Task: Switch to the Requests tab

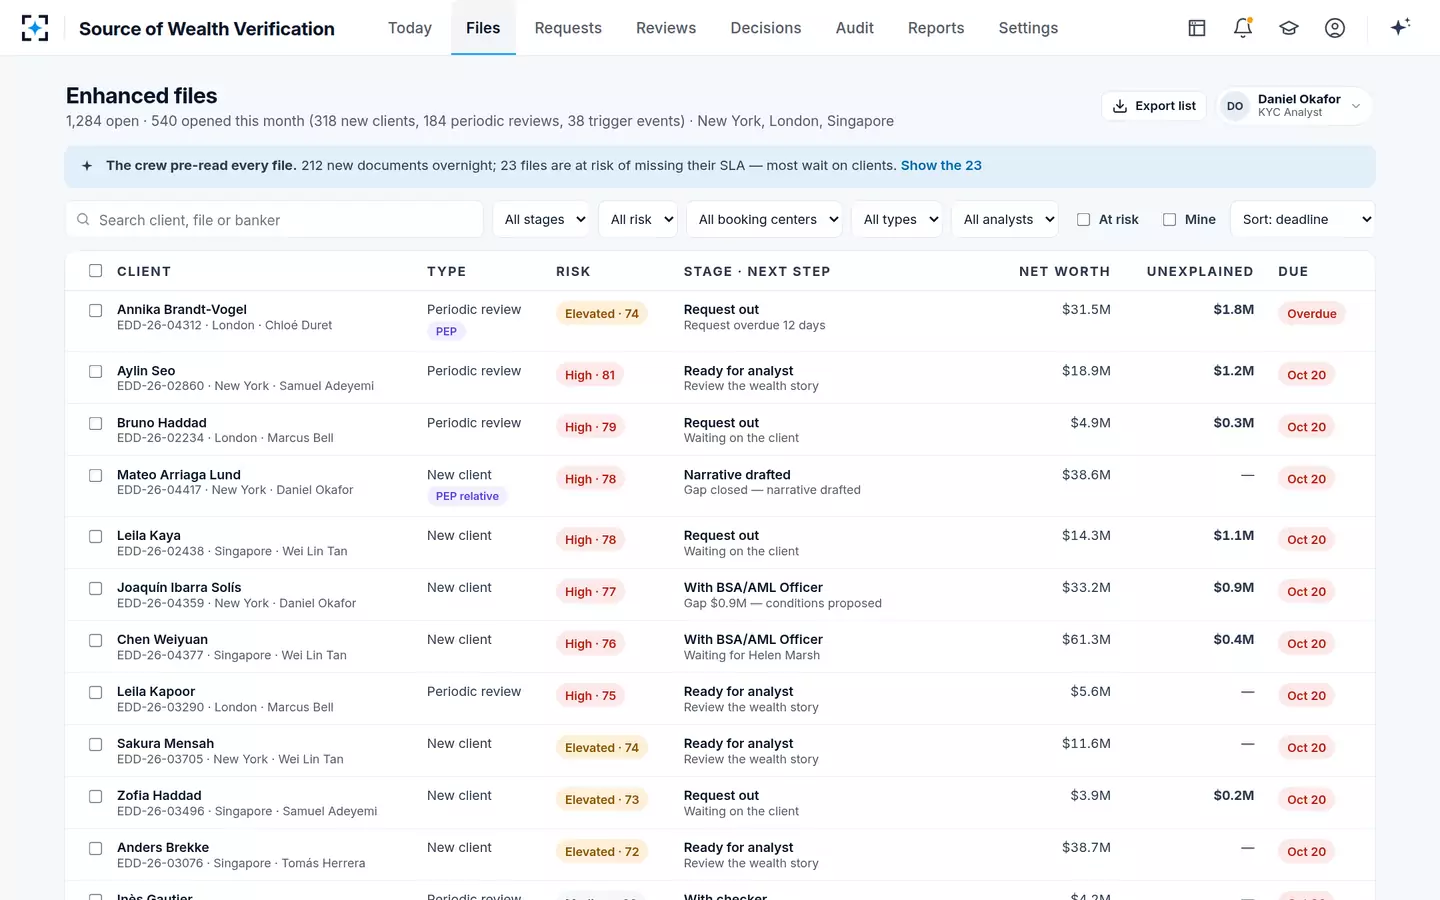Action: tap(568, 28)
